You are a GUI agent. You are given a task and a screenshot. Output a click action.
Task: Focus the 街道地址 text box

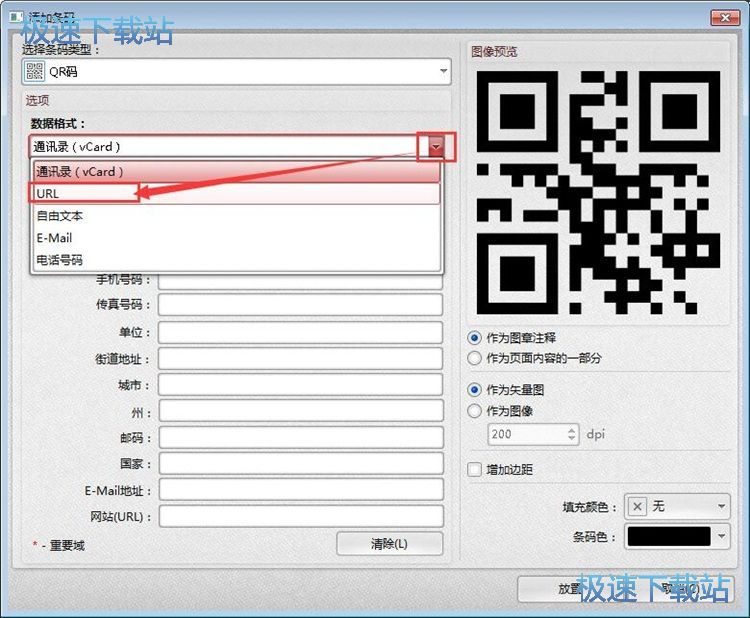click(x=300, y=359)
